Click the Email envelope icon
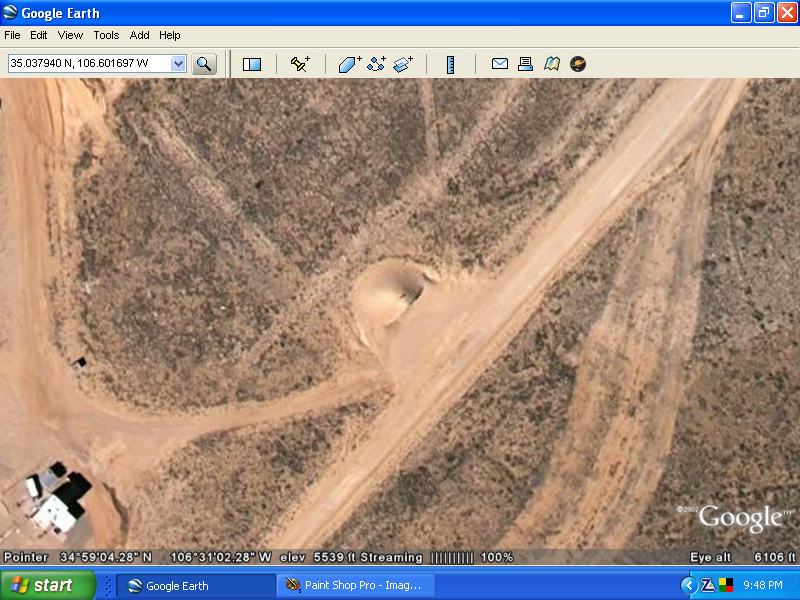 click(500, 64)
